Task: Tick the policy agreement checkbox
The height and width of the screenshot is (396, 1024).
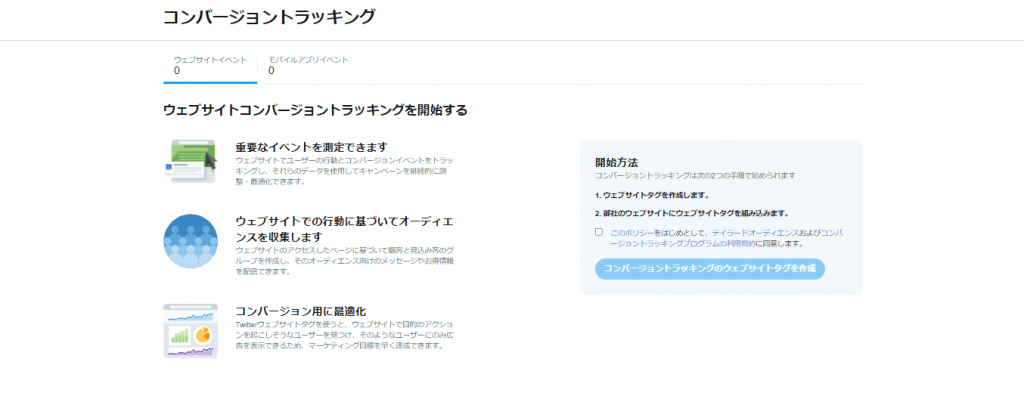Action: (599, 232)
